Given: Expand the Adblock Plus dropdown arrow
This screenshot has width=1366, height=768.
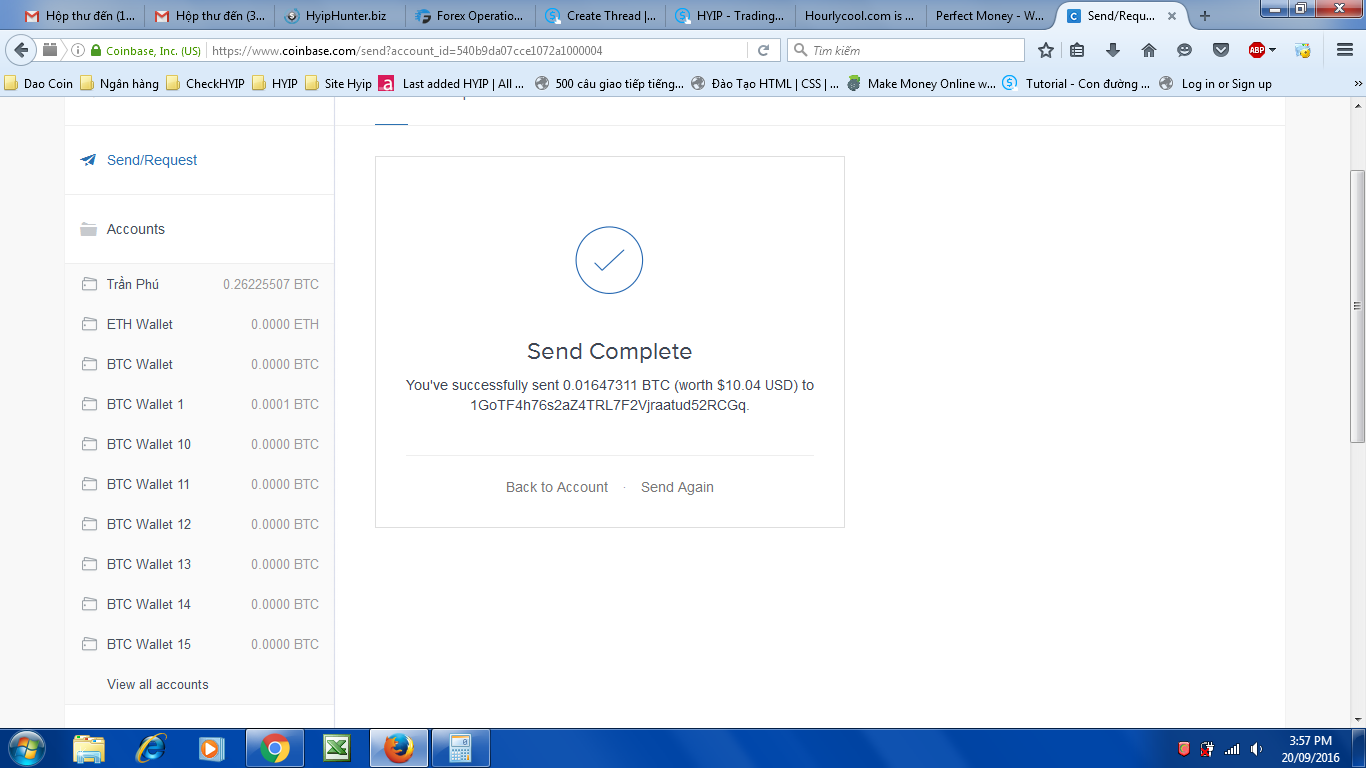Looking at the screenshot, I should [x=1273, y=50].
